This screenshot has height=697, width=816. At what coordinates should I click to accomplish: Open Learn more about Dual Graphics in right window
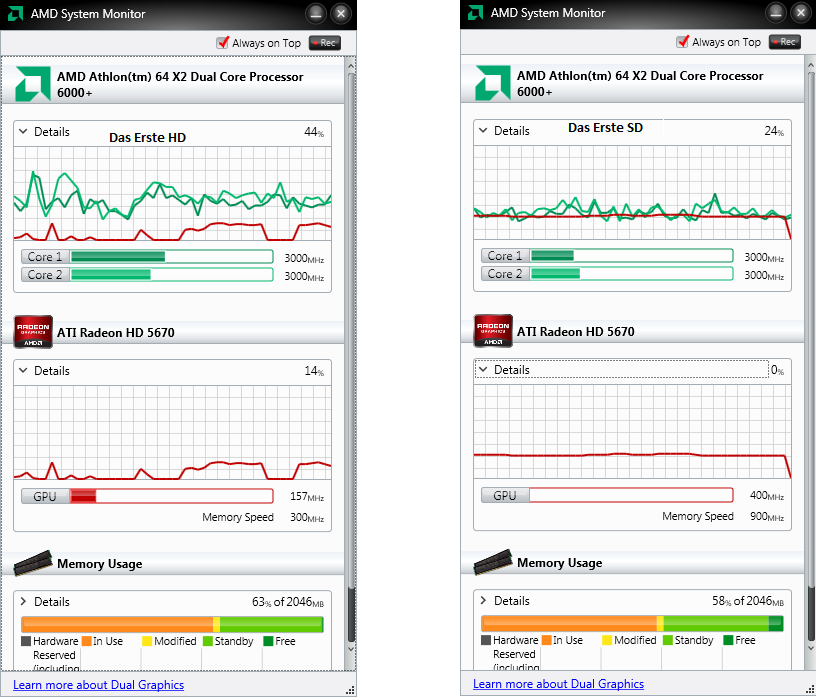[x=558, y=683]
